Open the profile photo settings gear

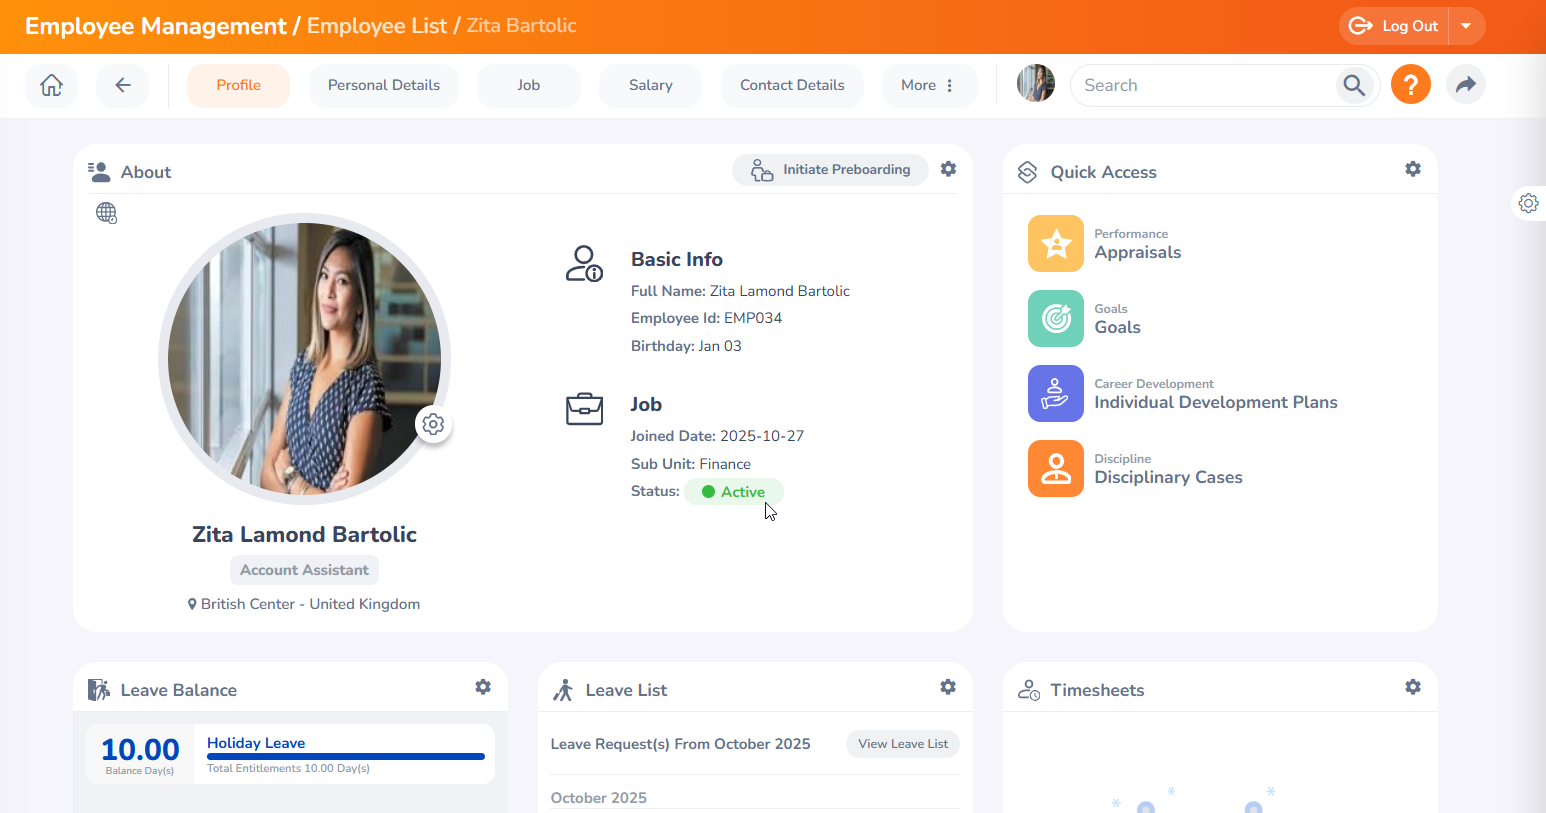433,424
